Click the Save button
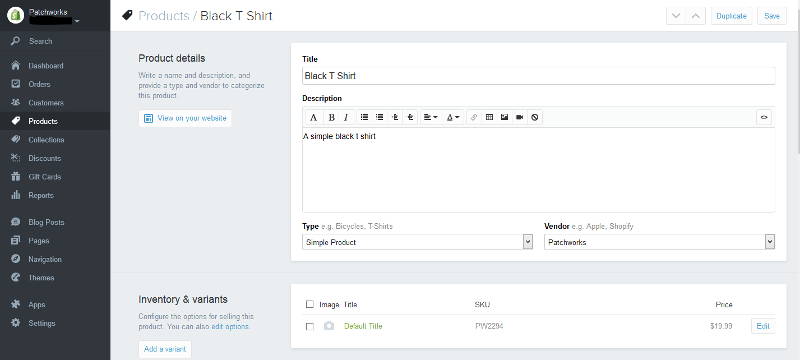Screen dimensions: 800x360 [772, 16]
